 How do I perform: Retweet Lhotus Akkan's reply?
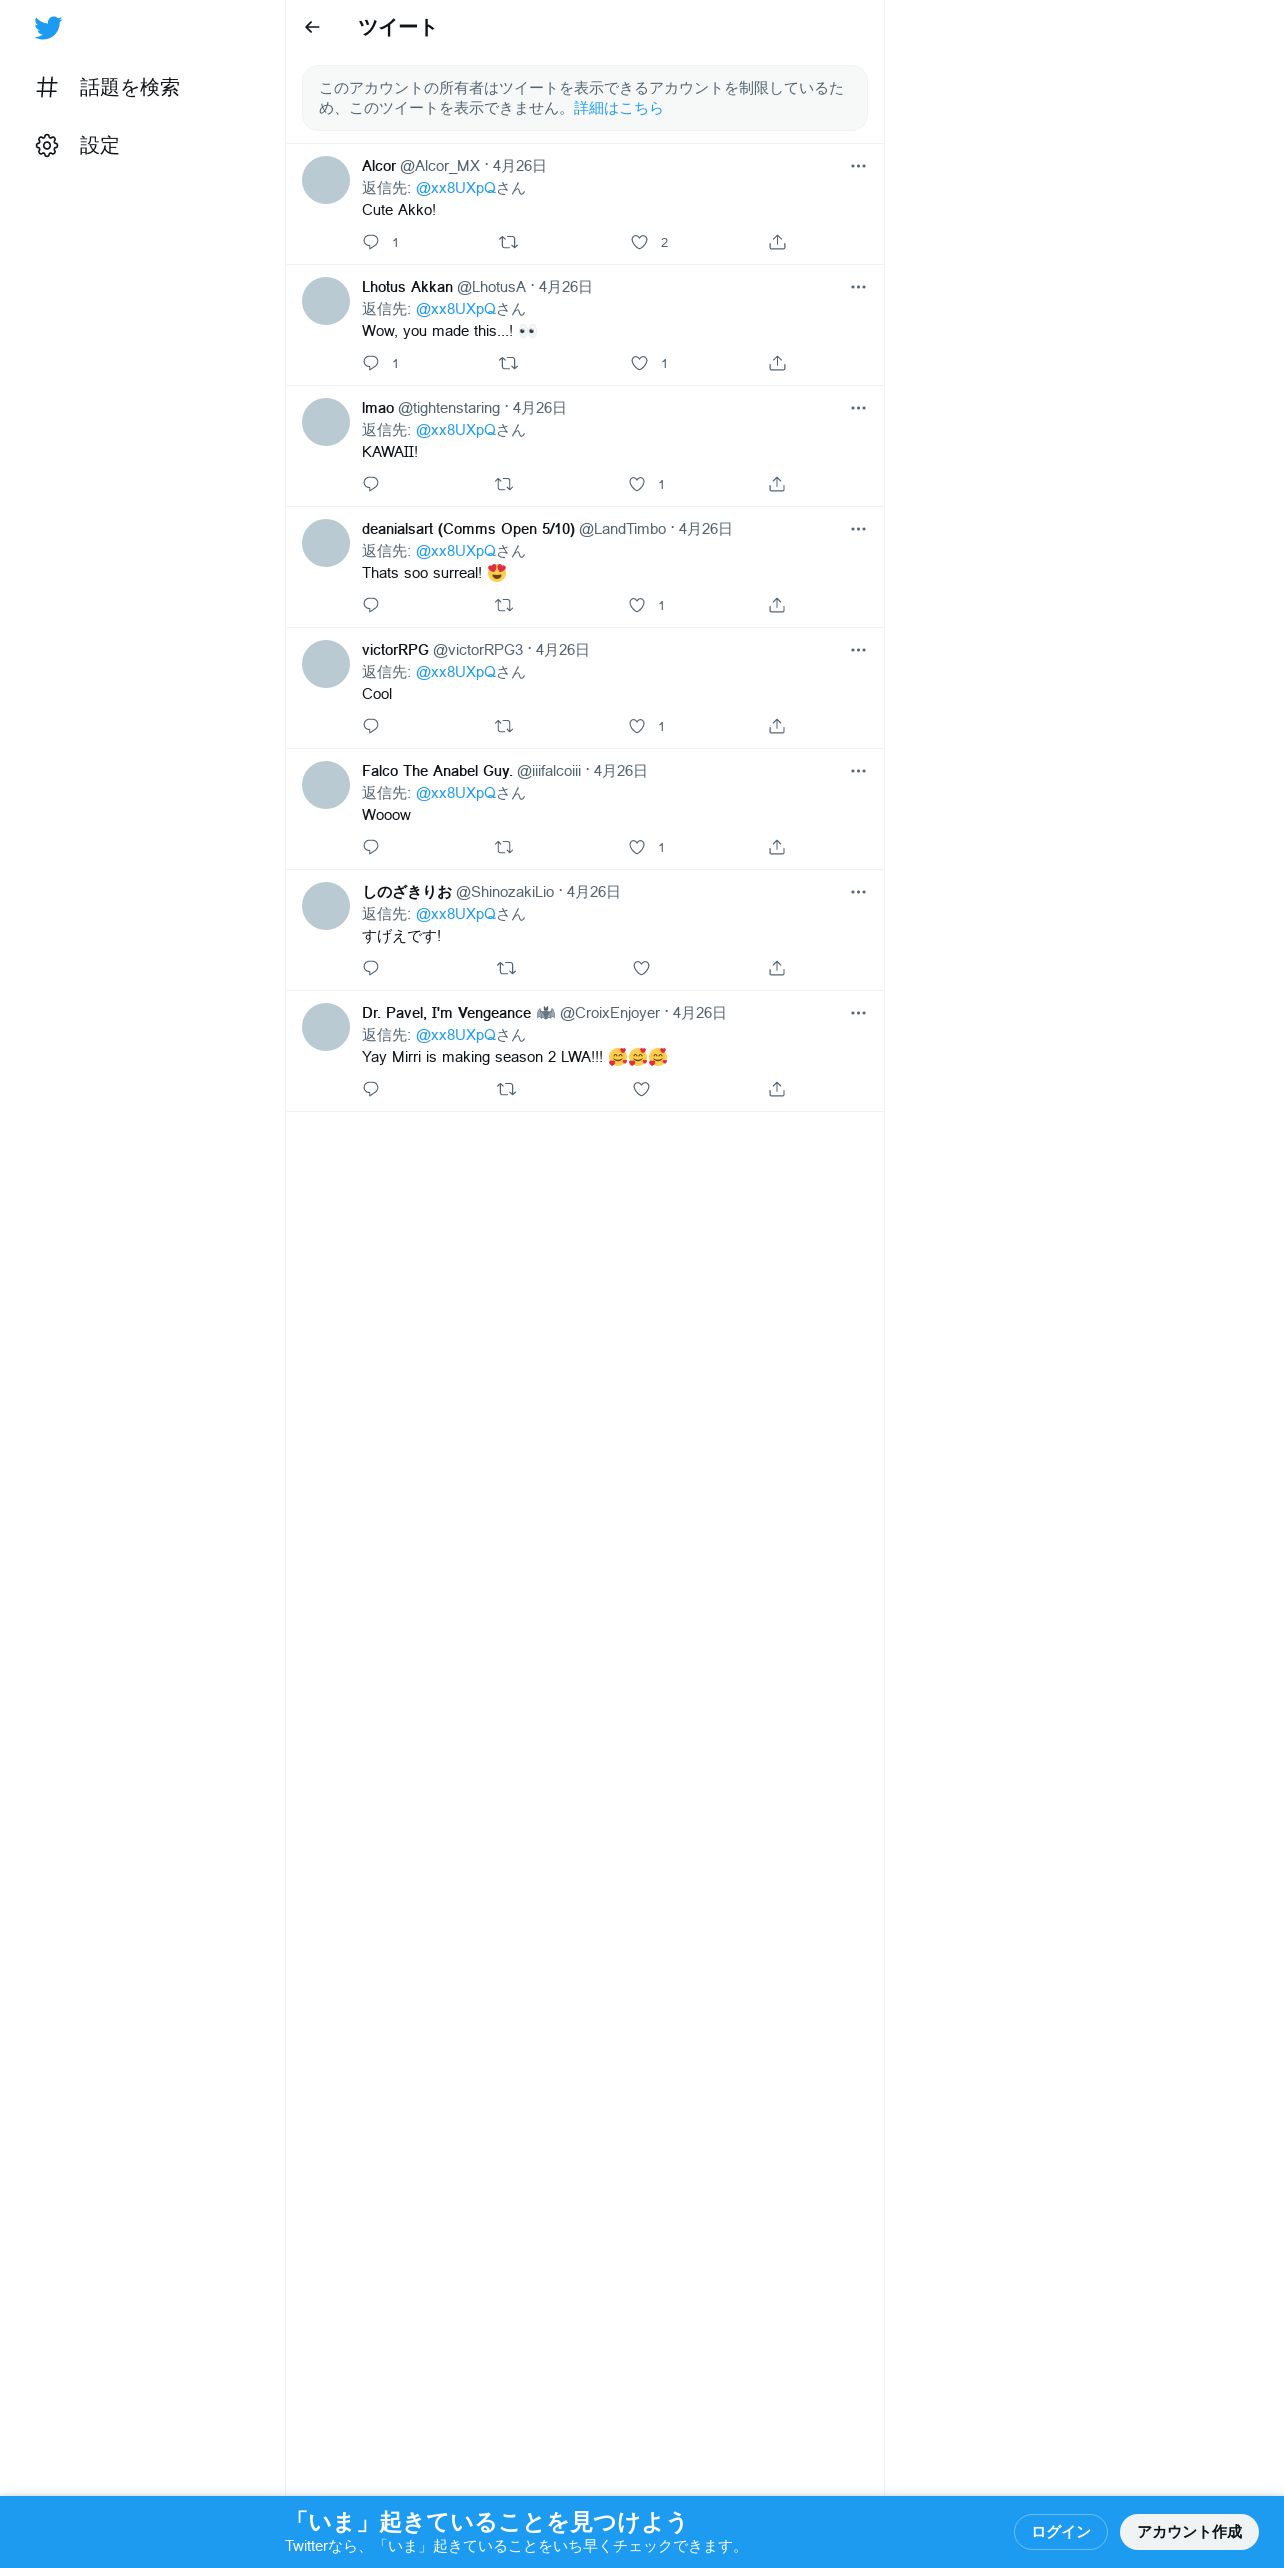(x=508, y=363)
